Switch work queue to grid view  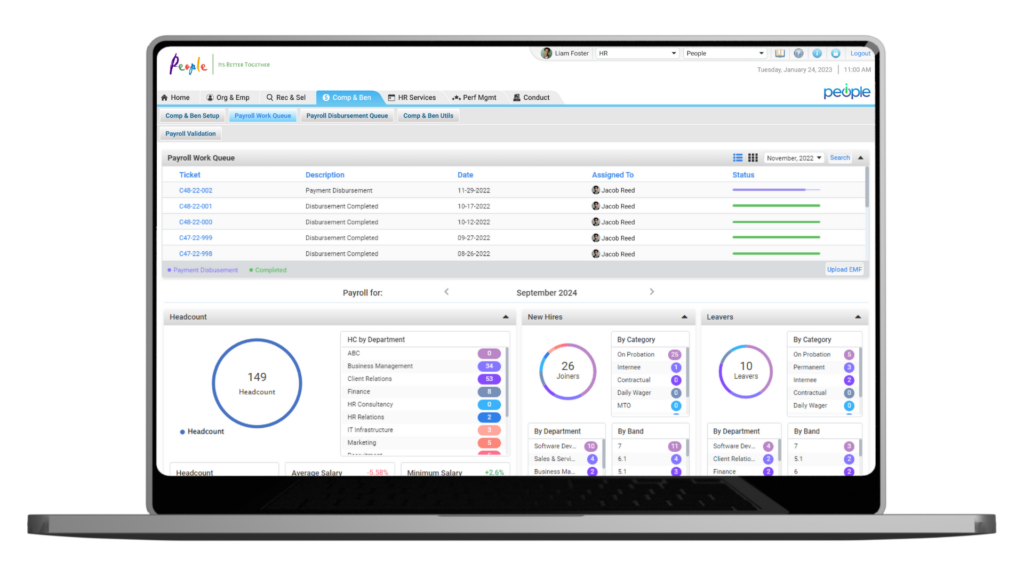tap(753, 158)
